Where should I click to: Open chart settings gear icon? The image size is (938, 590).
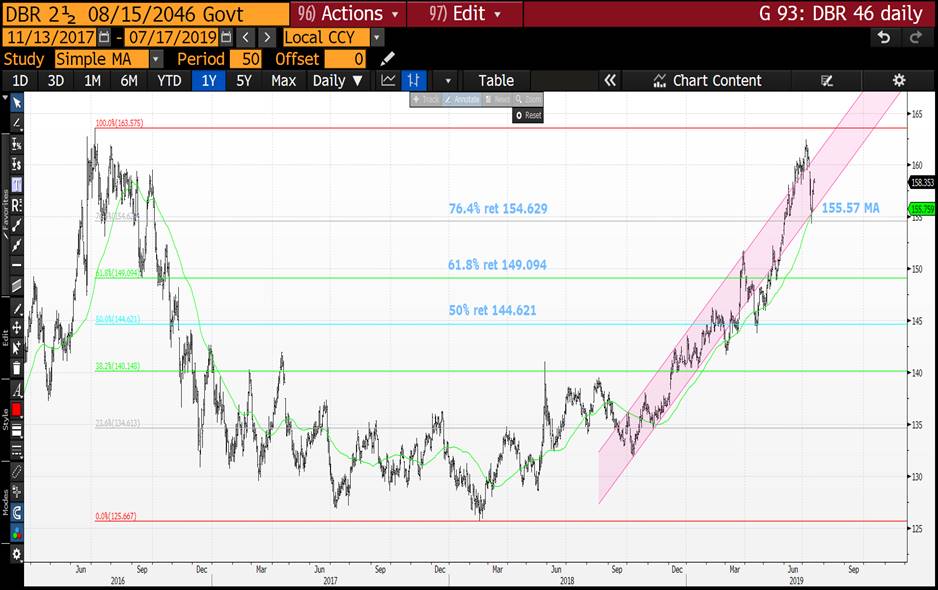point(898,81)
